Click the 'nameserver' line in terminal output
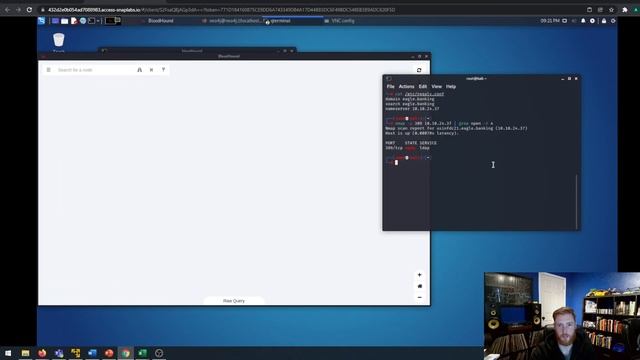This screenshot has width=640, height=360. point(412,109)
